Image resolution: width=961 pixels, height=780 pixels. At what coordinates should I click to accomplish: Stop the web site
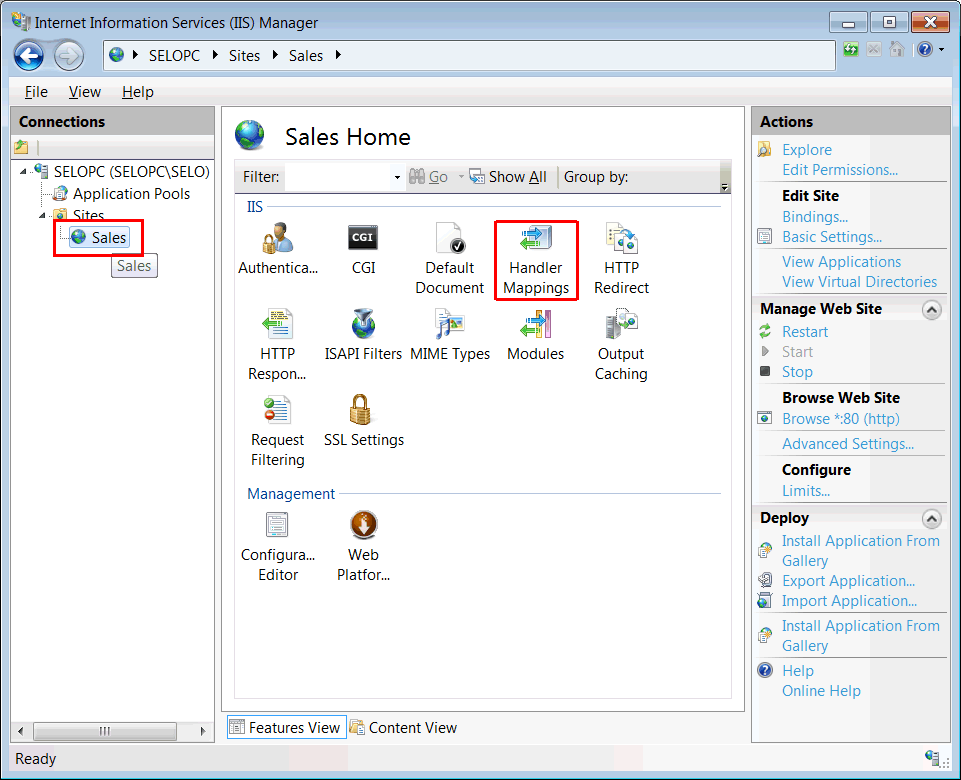pos(797,372)
